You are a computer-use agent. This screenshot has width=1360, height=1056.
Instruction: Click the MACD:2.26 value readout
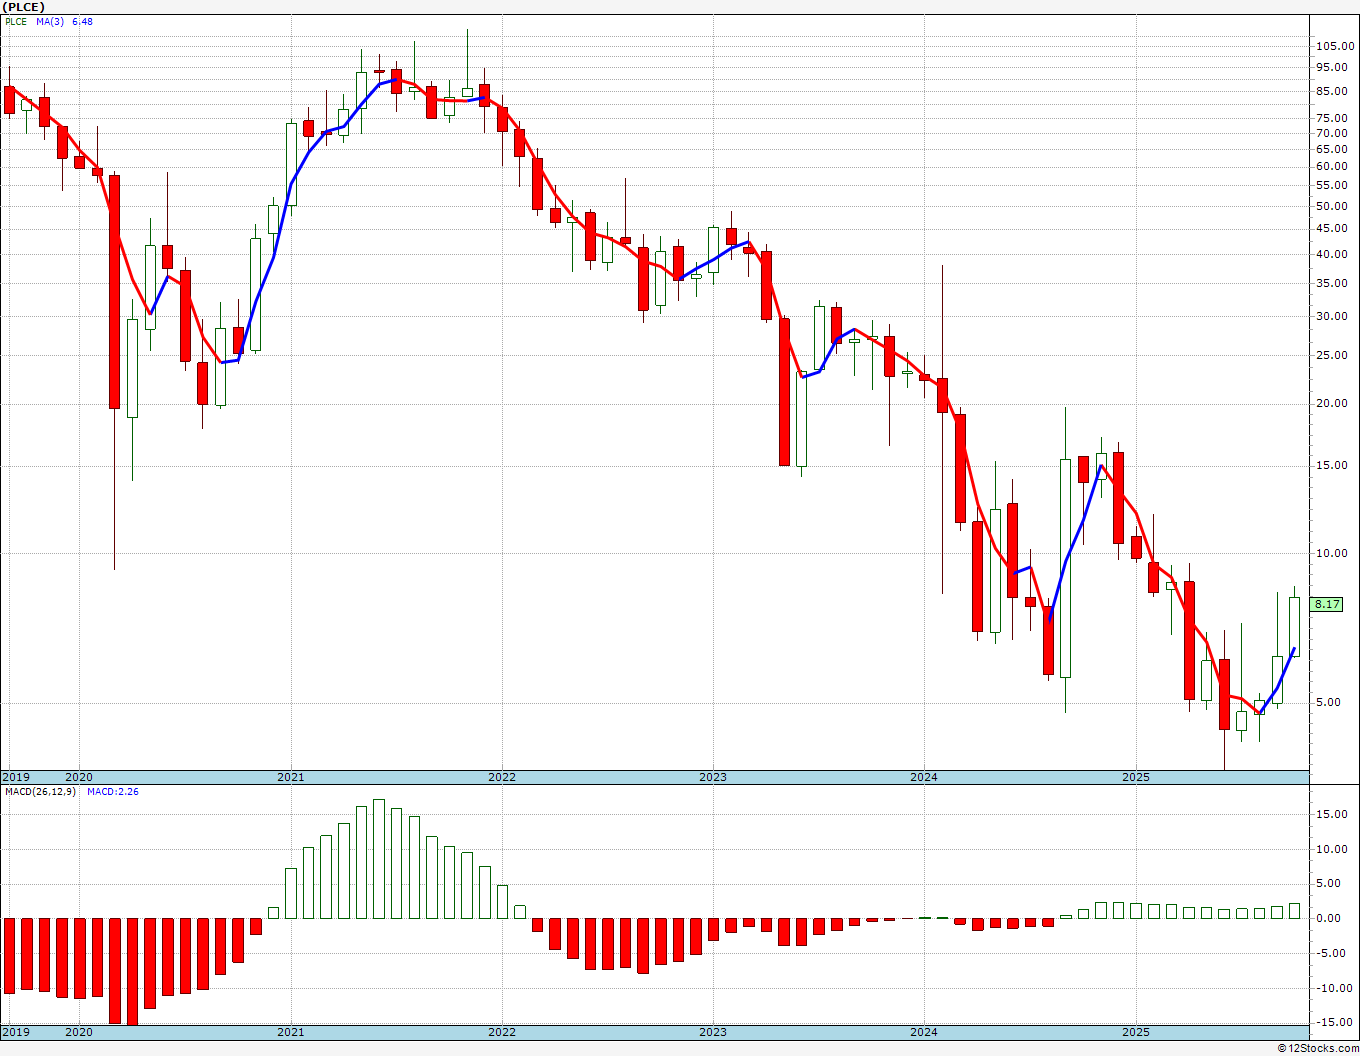(113, 792)
